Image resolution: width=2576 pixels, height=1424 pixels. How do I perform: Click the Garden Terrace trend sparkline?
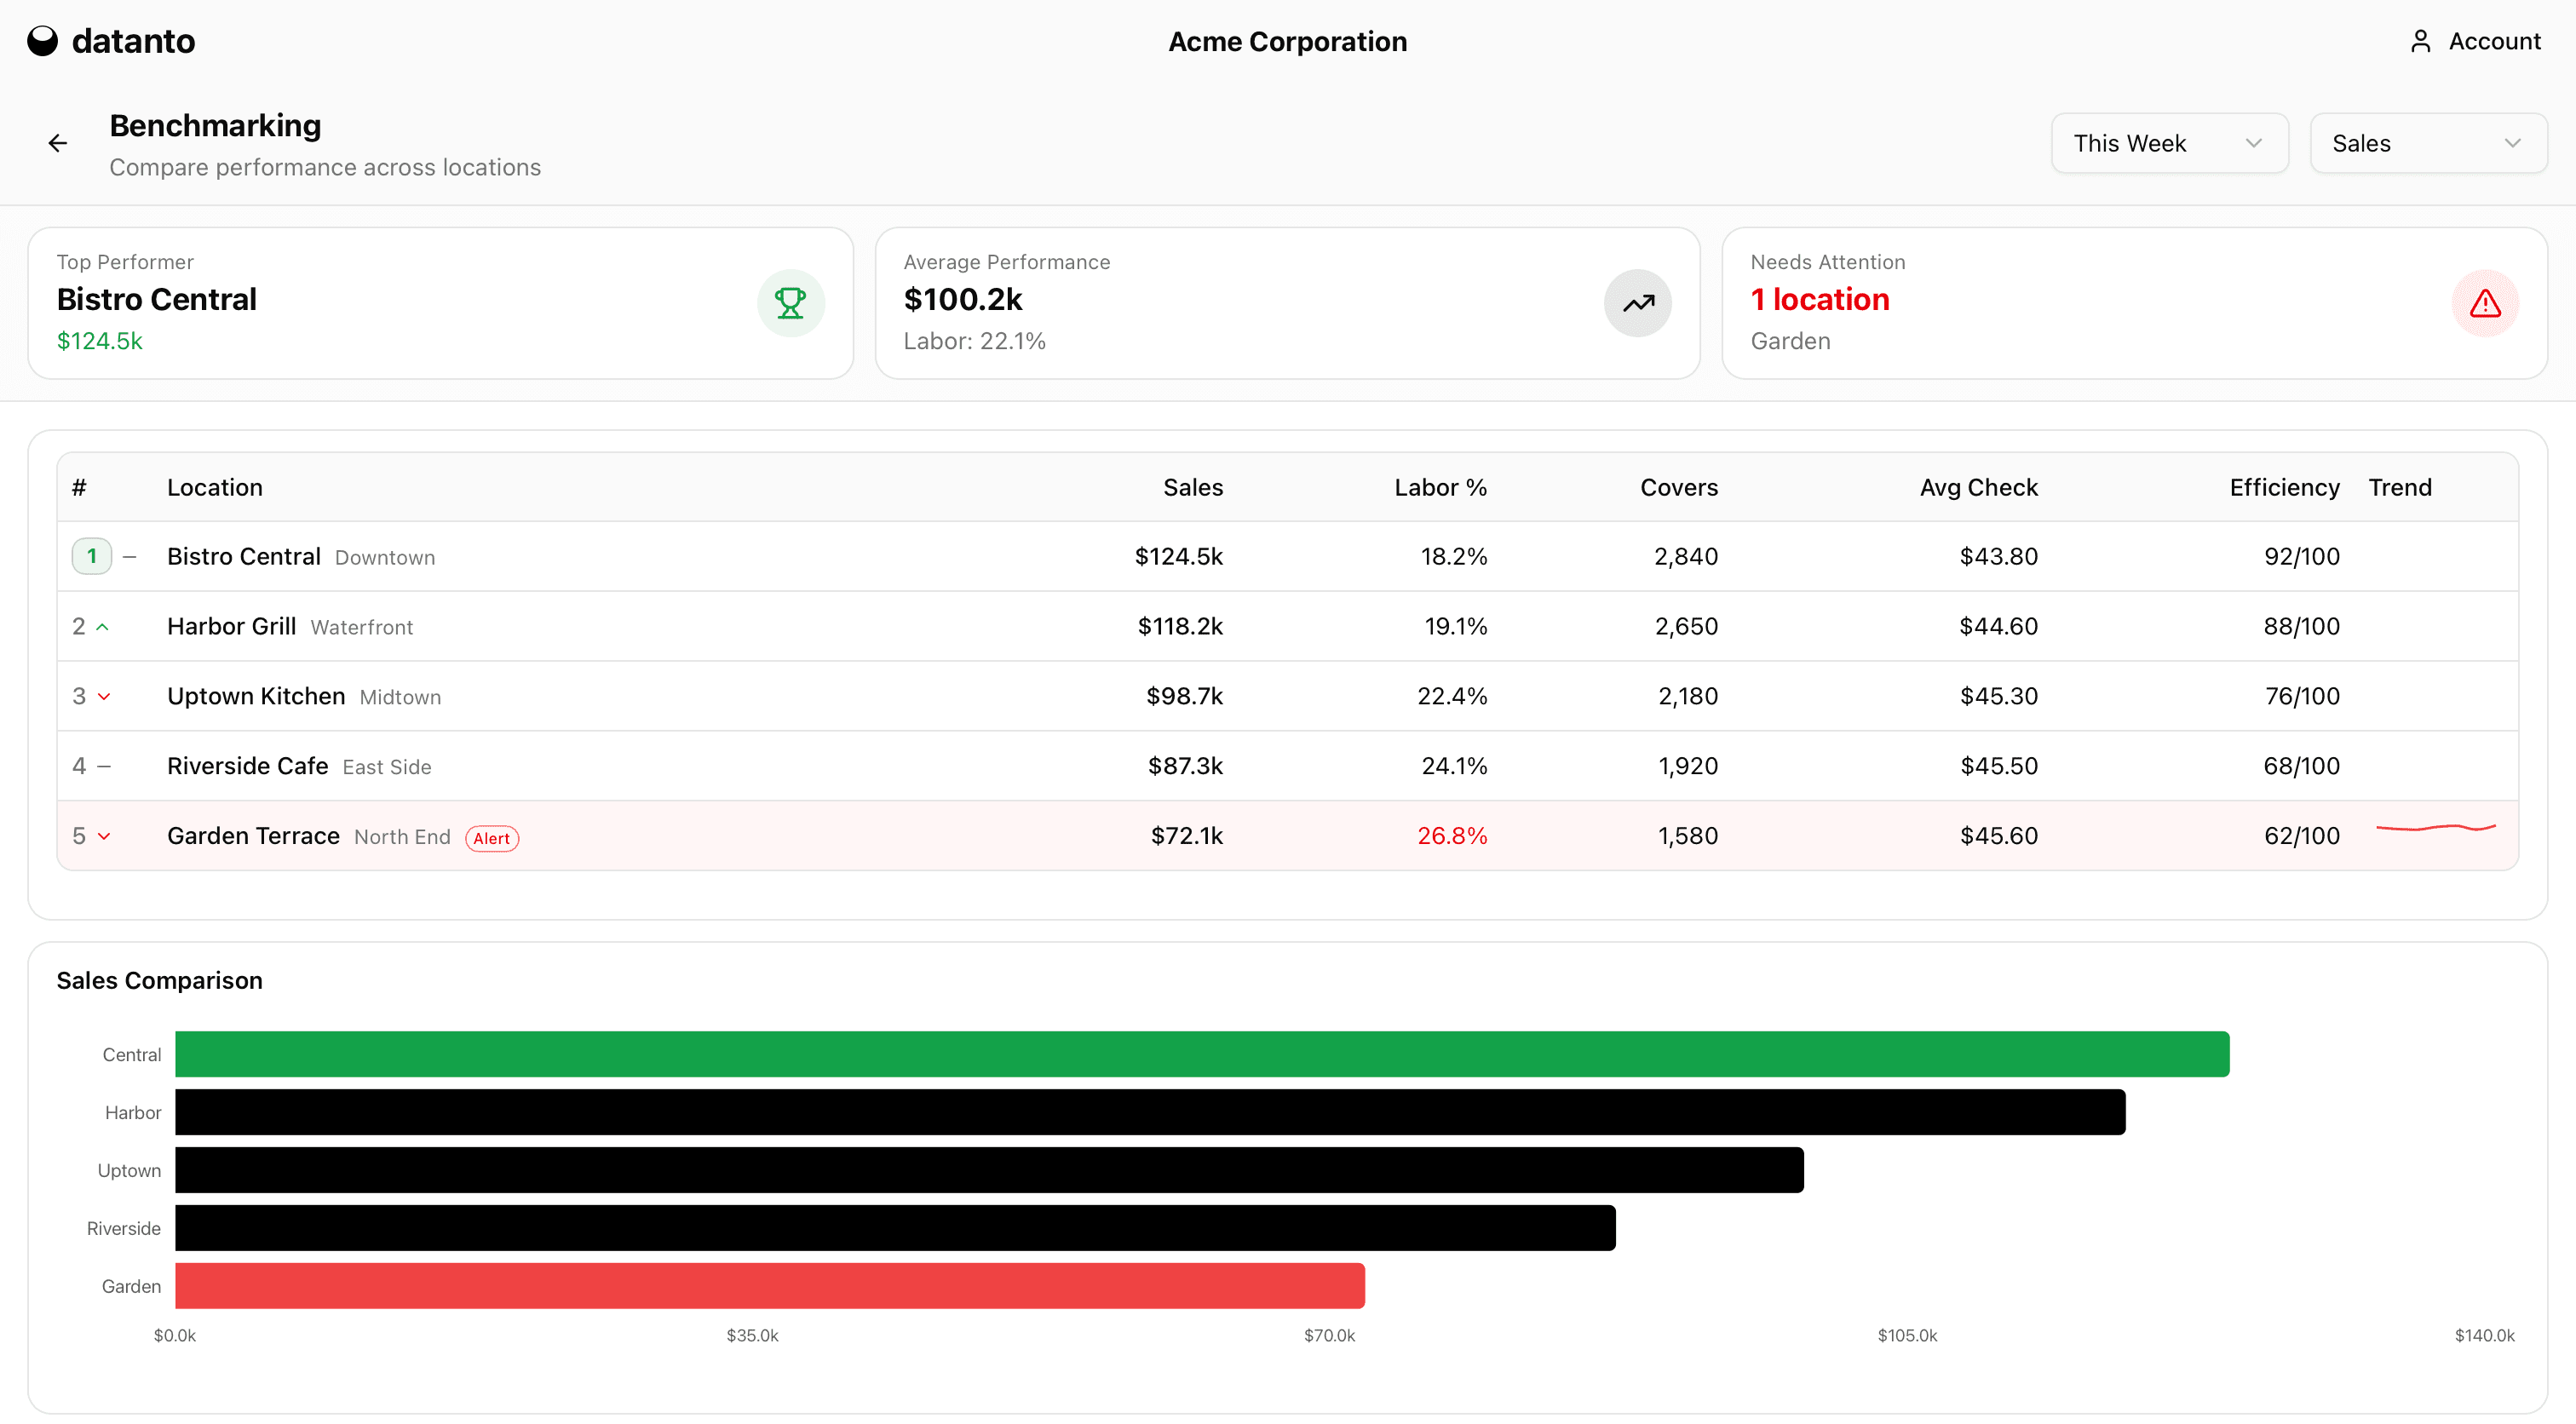[2435, 828]
